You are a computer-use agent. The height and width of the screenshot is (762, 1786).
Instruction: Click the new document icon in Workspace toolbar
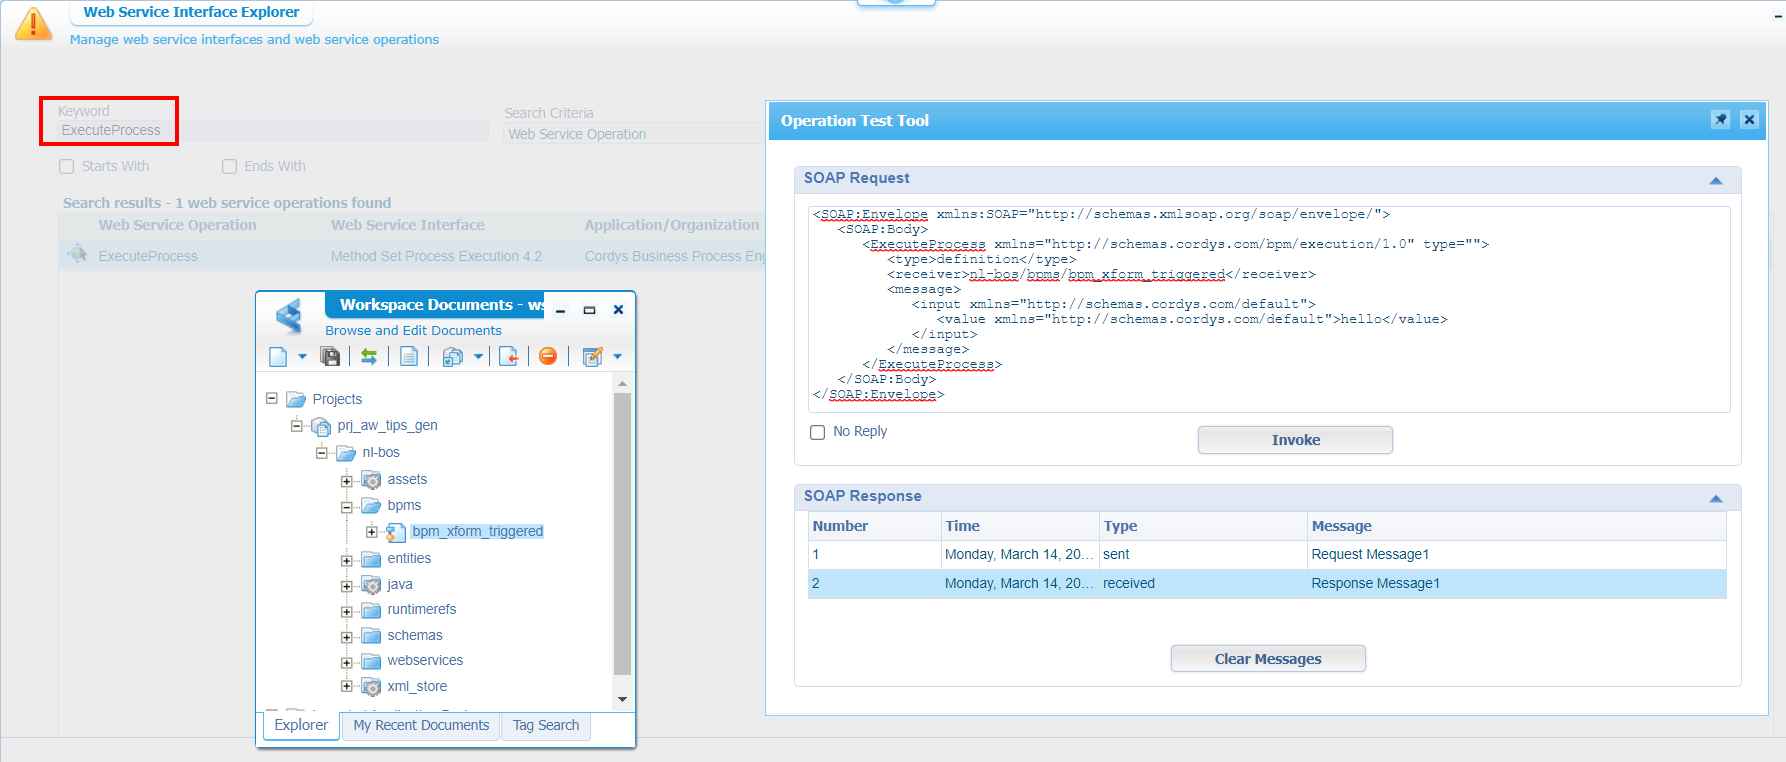(278, 357)
